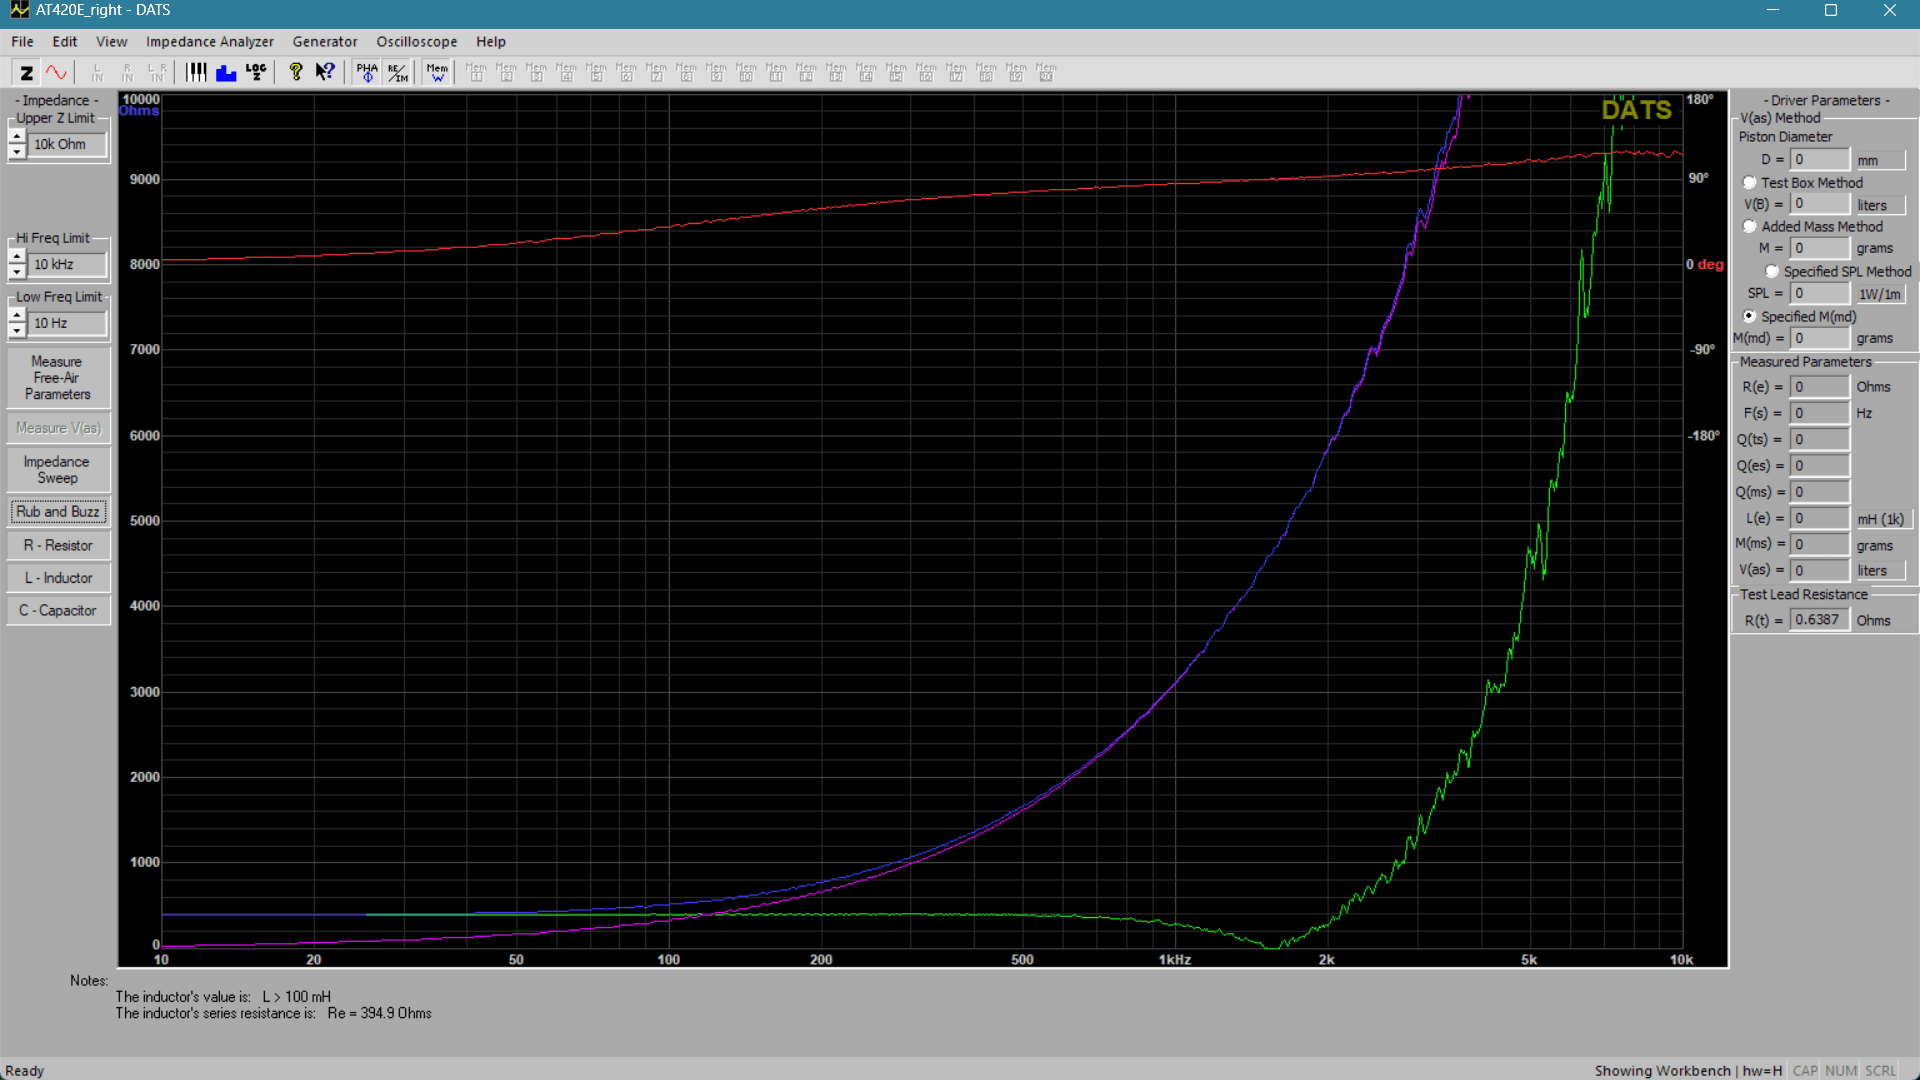1920x1080 pixels.
Task: Click the R IN right input icon
Action: click(127, 72)
